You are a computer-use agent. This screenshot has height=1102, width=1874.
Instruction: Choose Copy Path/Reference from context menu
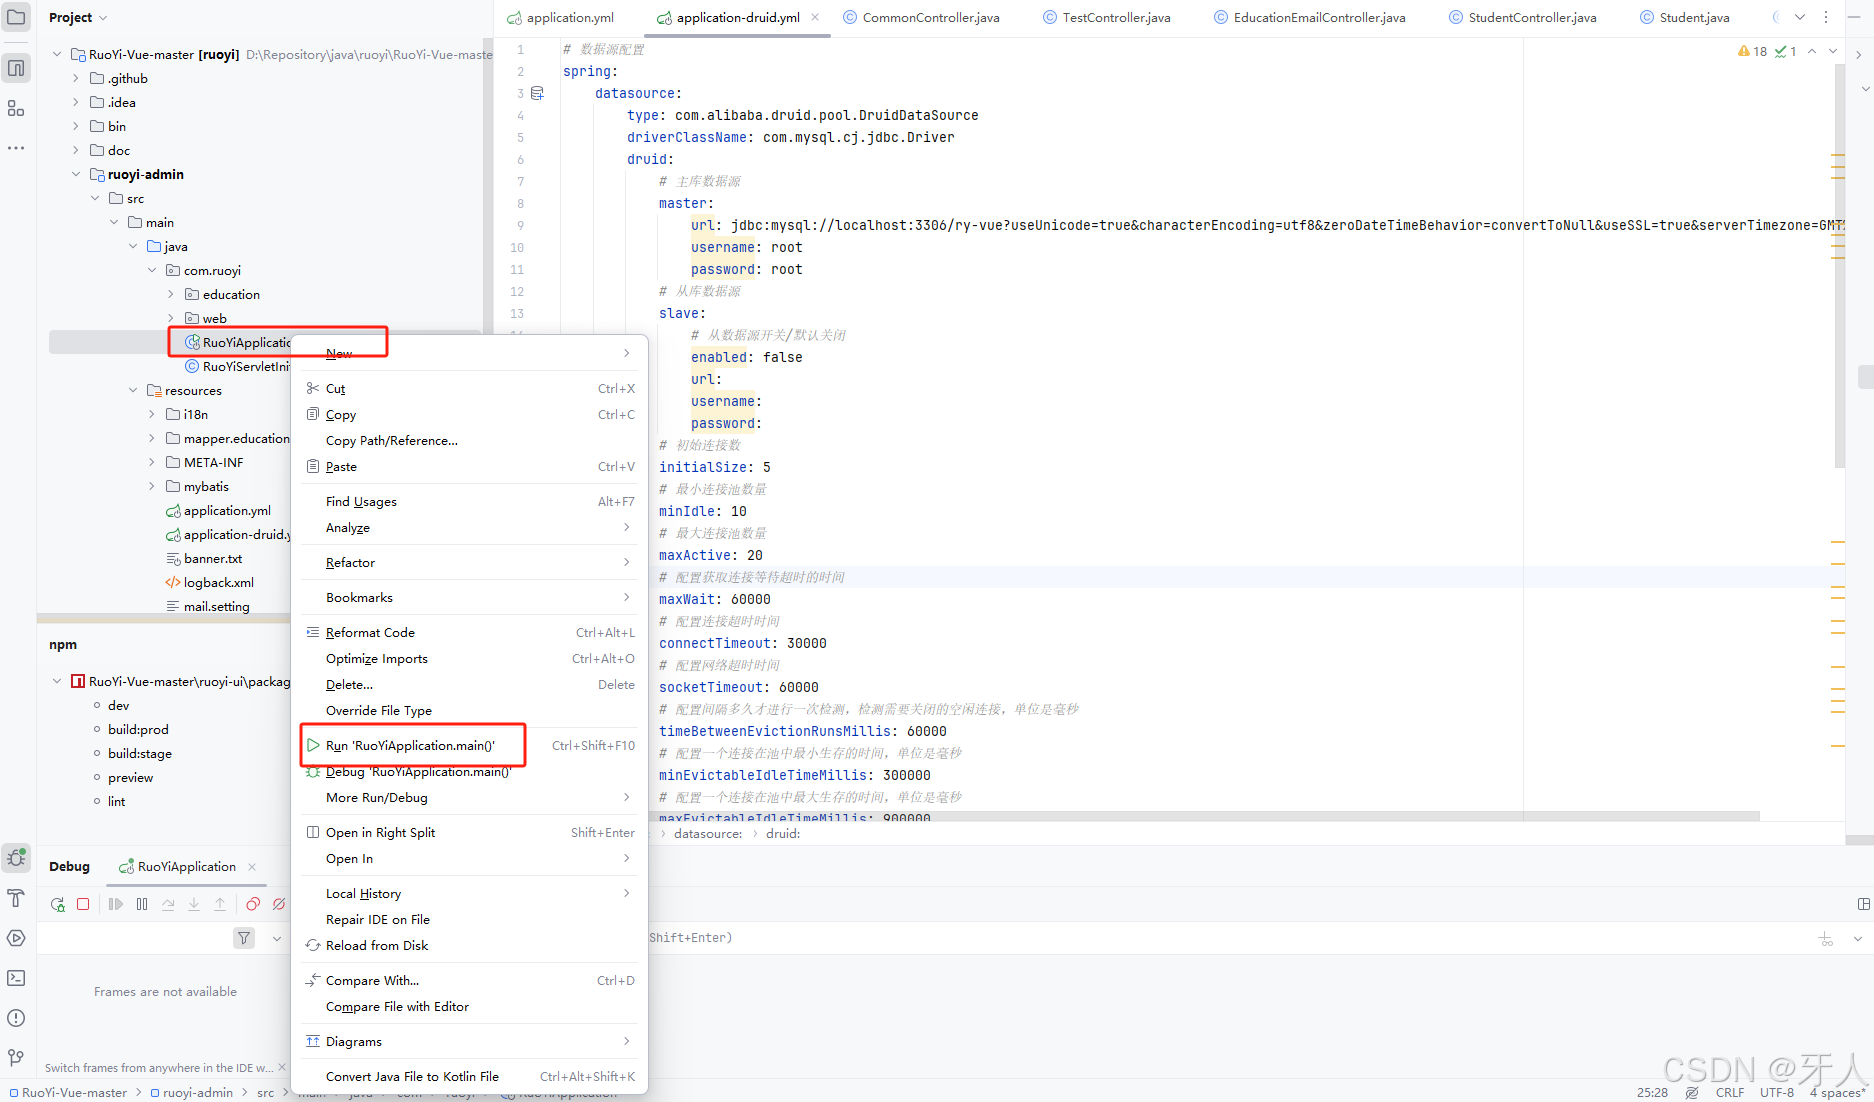(470, 440)
